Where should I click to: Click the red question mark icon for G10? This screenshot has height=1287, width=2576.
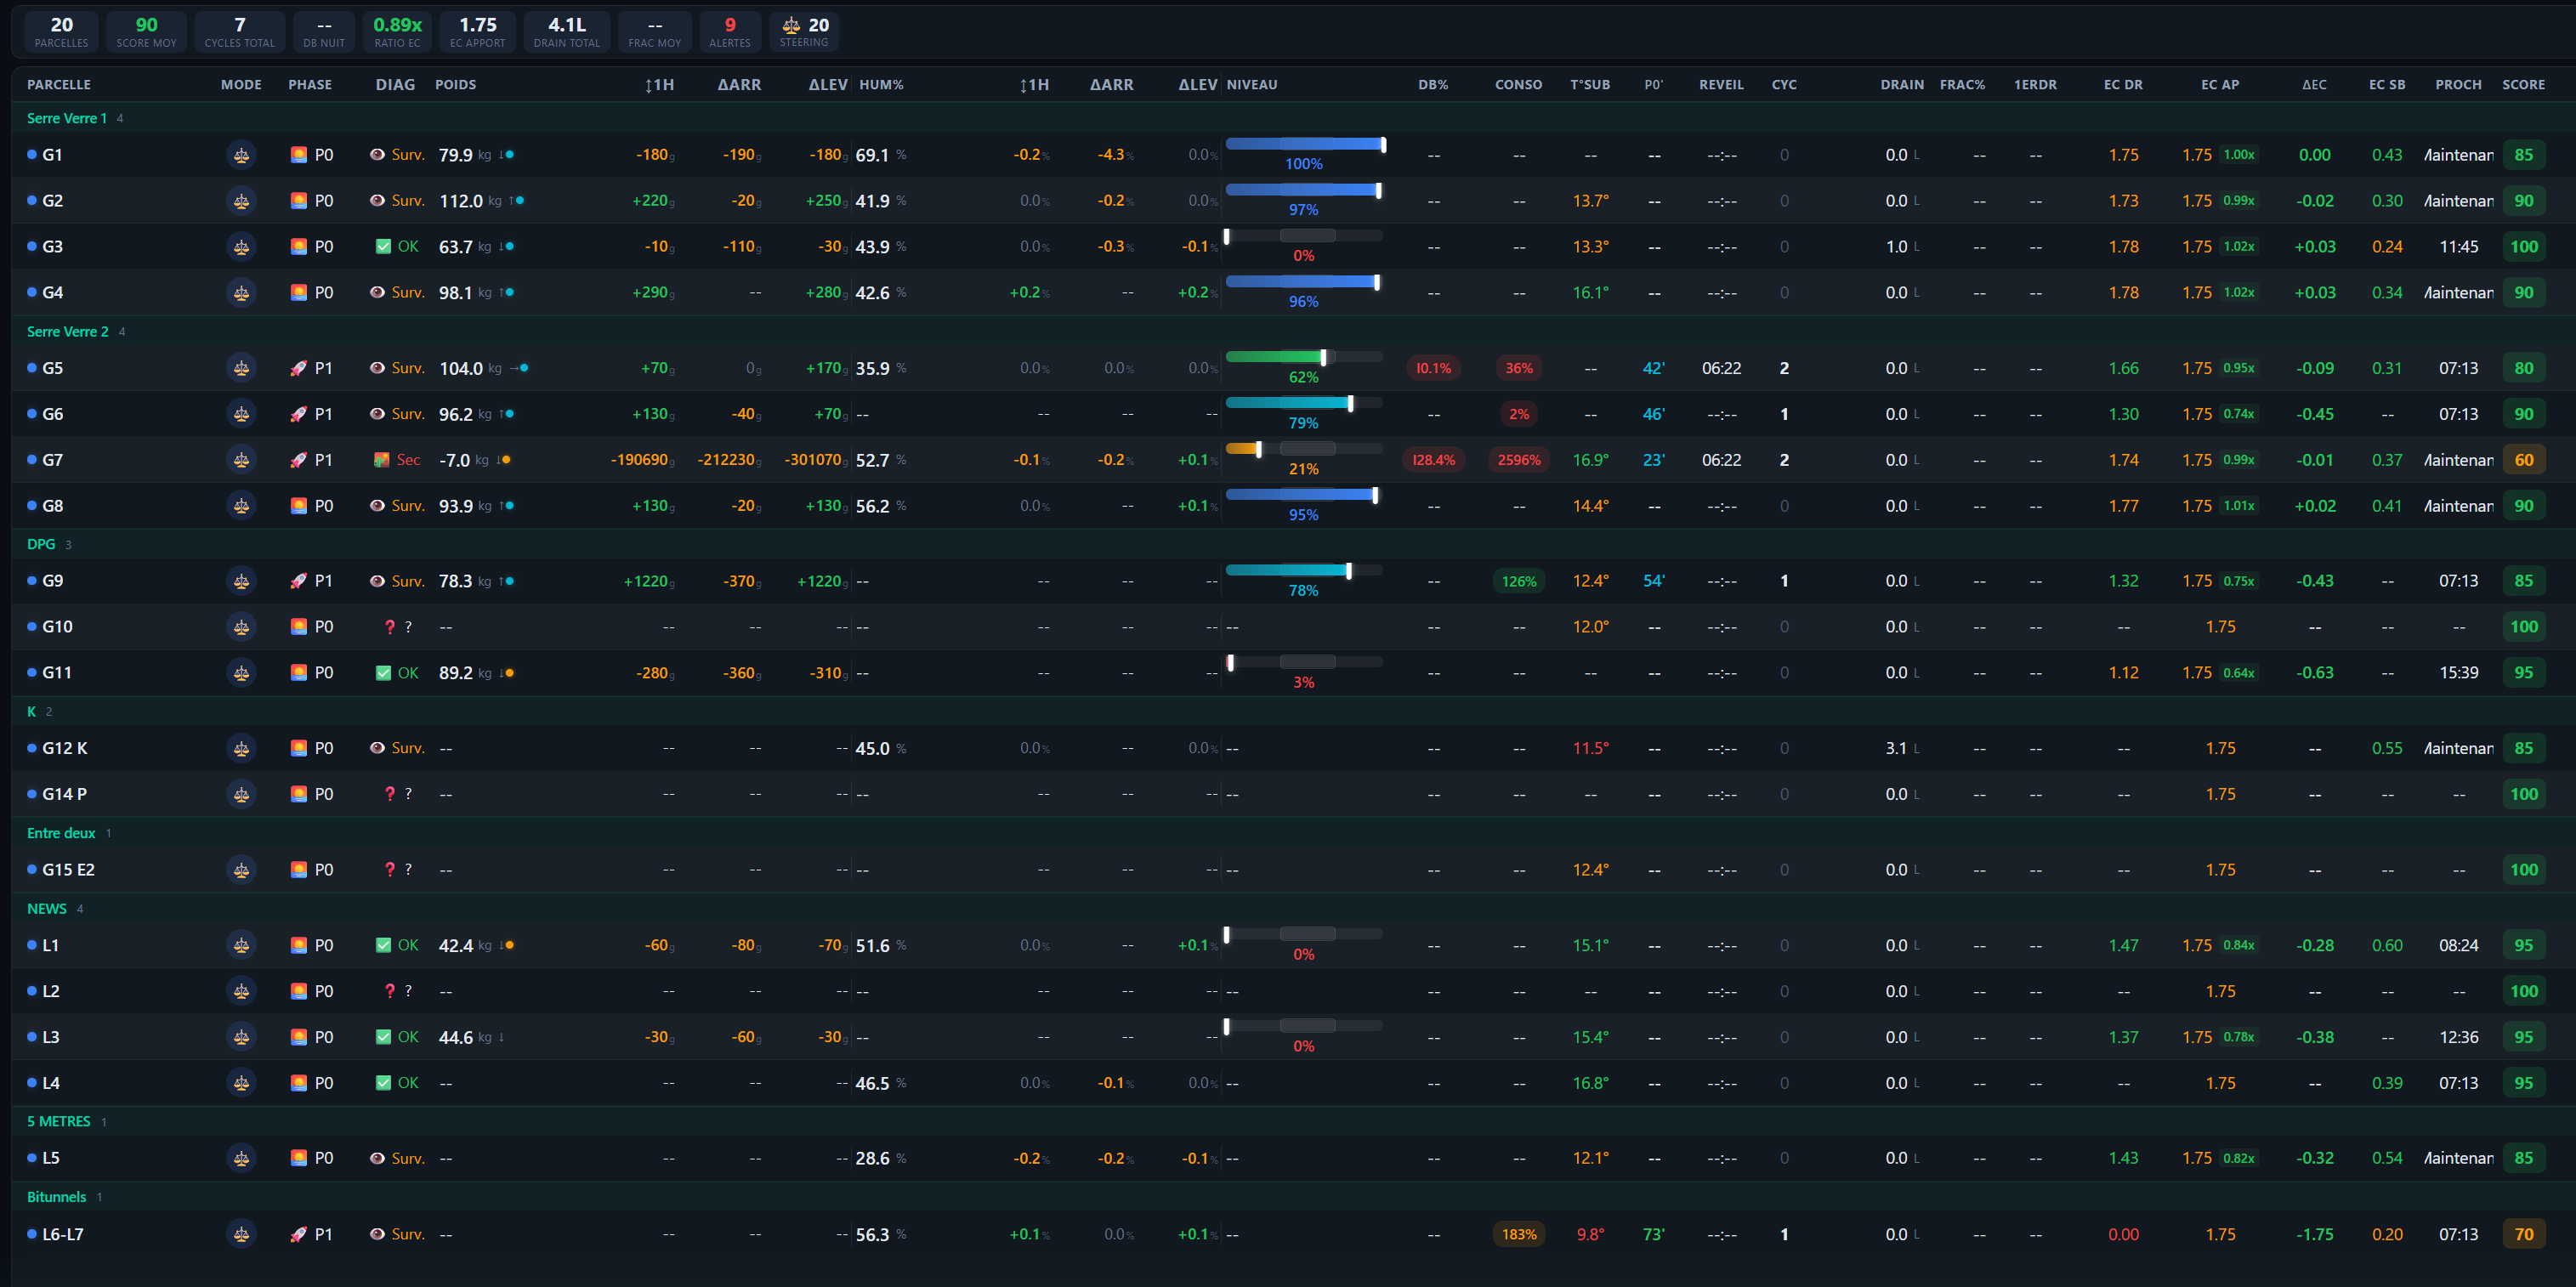pos(389,627)
